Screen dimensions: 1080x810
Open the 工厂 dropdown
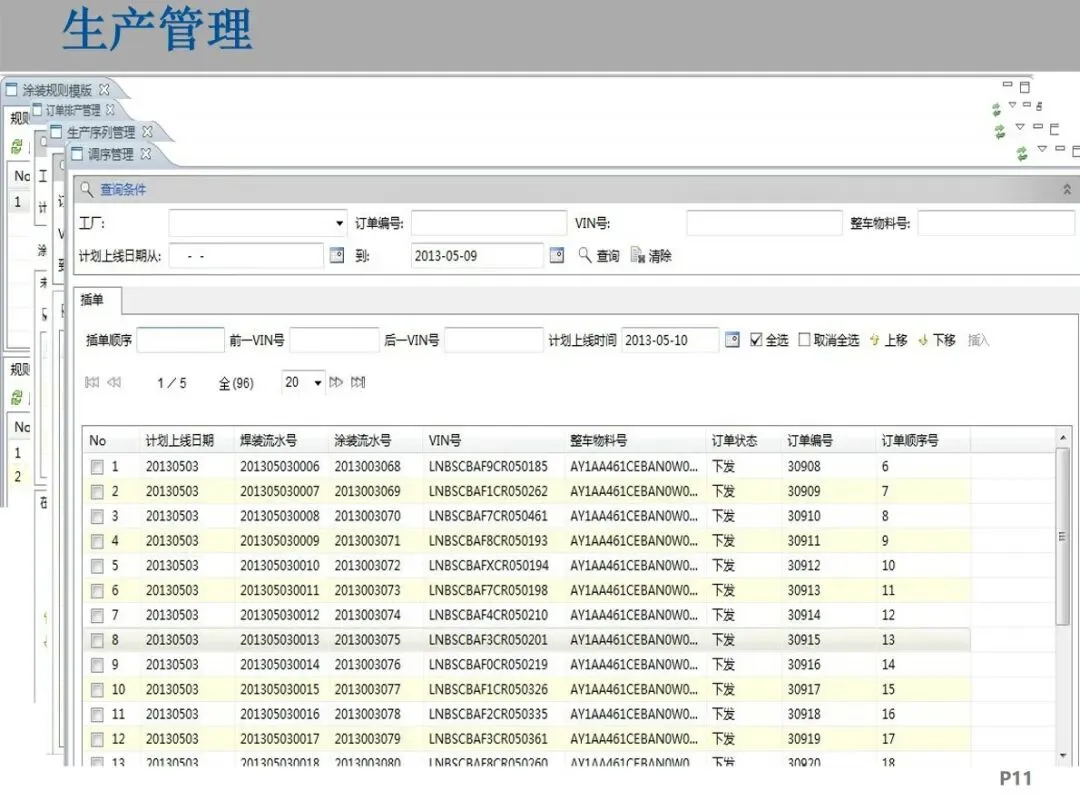click(339, 223)
